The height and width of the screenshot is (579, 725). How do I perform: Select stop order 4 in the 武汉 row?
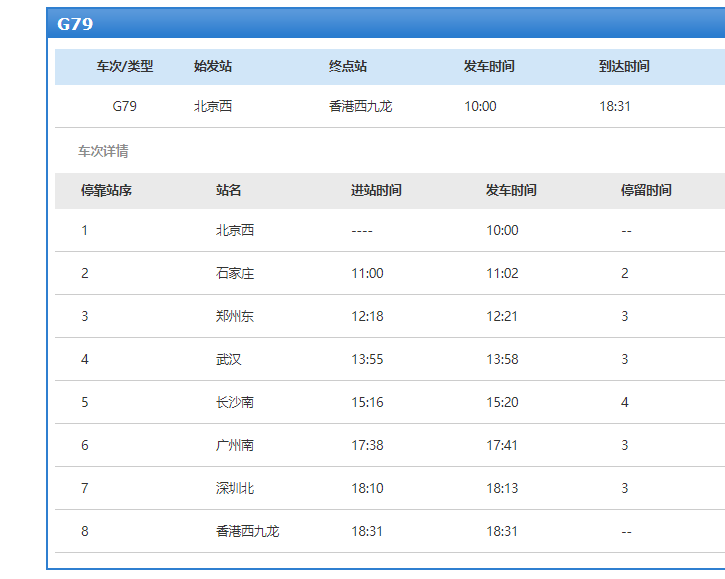click(x=85, y=359)
